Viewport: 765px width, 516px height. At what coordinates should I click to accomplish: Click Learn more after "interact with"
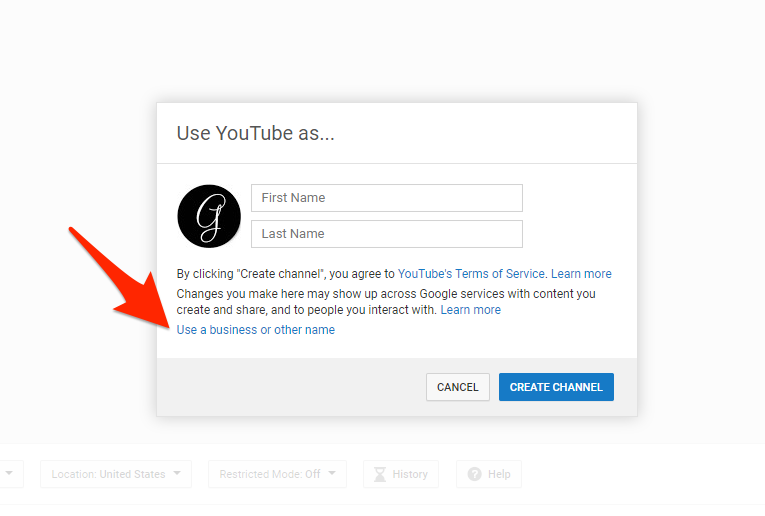click(470, 310)
